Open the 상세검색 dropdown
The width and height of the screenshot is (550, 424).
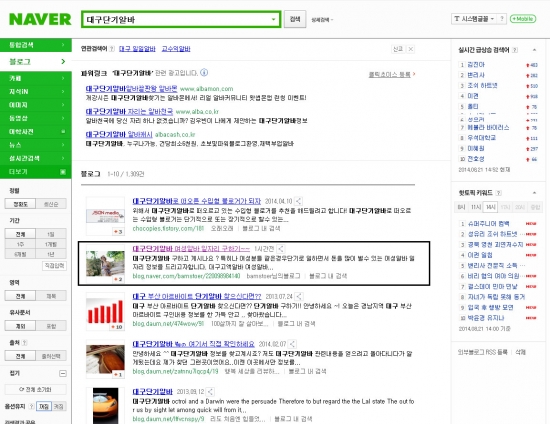(322, 20)
